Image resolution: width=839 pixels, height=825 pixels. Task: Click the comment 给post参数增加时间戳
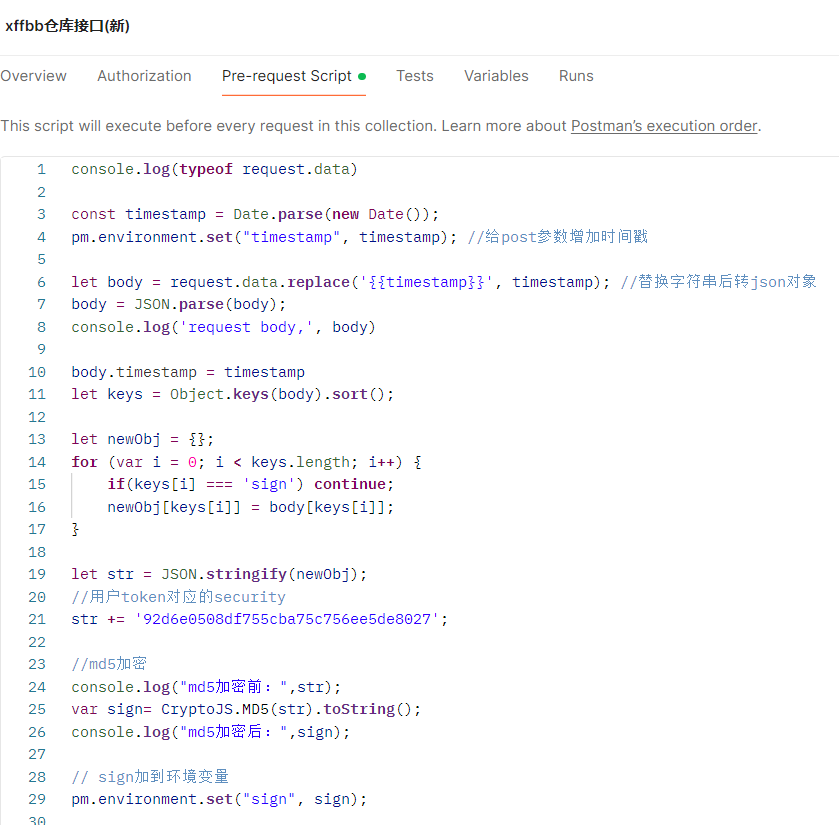tap(558, 236)
